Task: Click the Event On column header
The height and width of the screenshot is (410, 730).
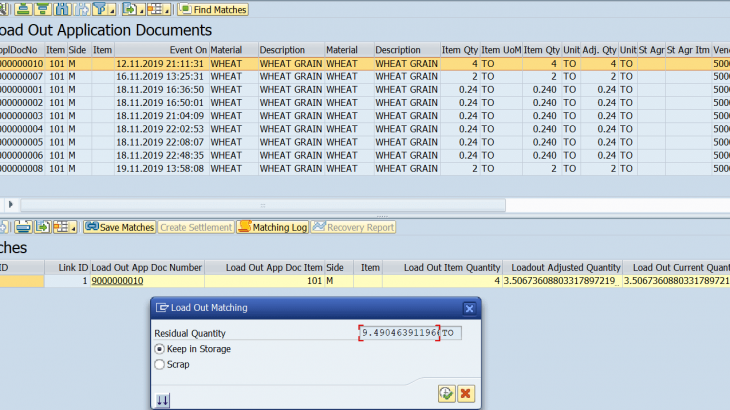Action: 161,50
